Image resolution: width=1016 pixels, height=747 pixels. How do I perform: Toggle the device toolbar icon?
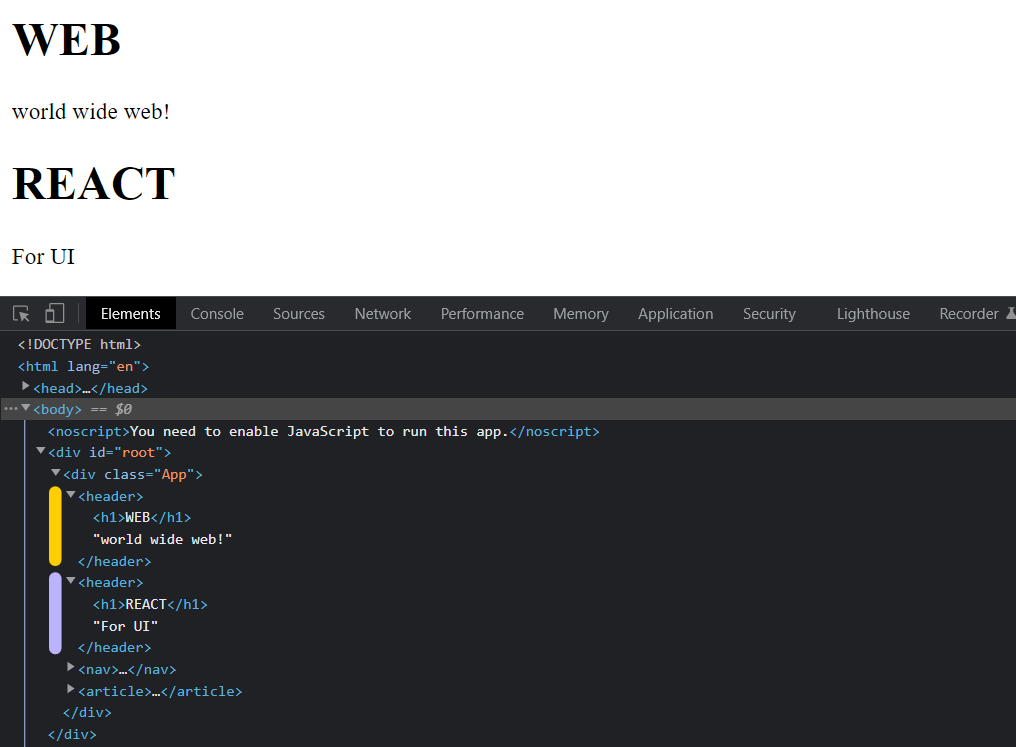tap(54, 314)
